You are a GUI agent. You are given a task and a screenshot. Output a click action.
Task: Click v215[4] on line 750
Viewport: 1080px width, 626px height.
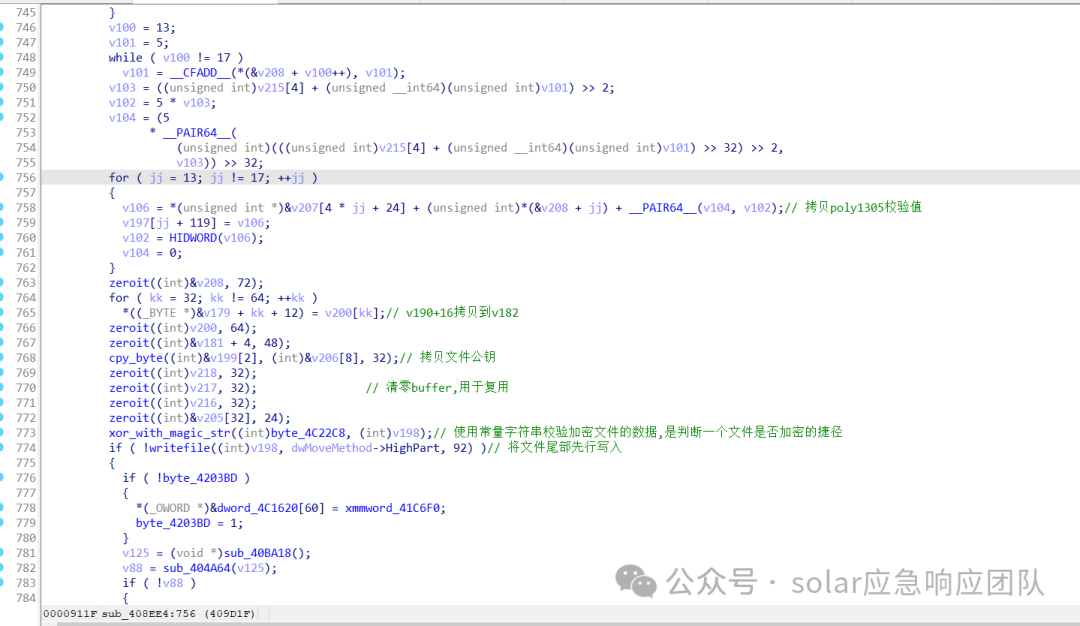(x=281, y=87)
